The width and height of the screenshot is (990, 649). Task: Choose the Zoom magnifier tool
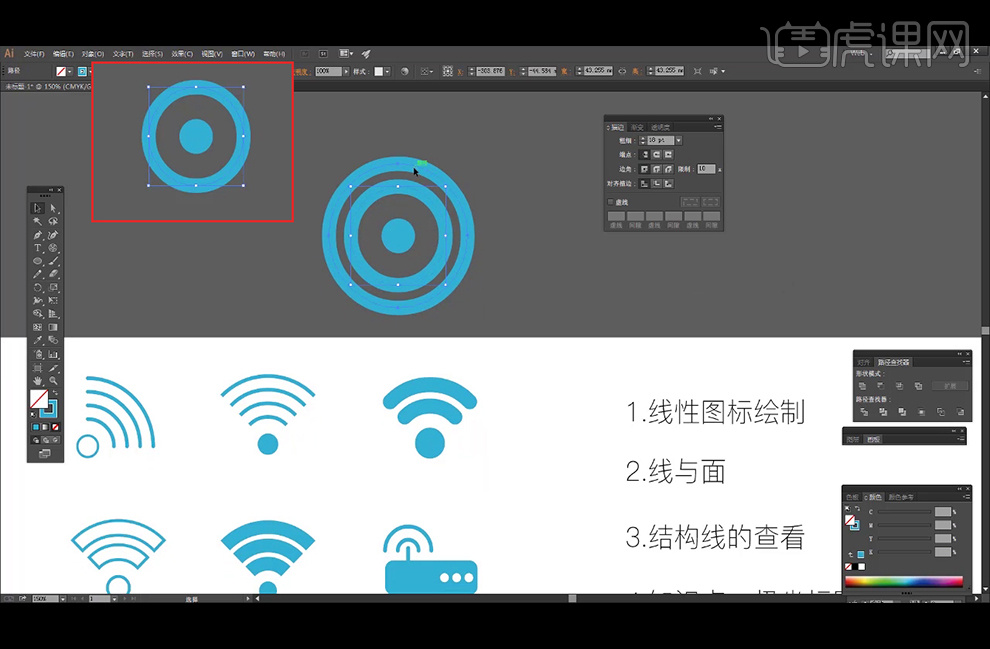53,380
